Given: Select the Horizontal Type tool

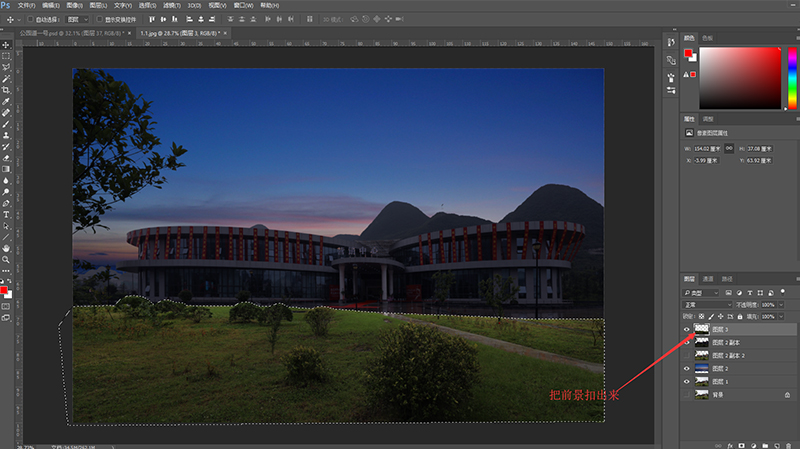Looking at the screenshot, I should 6,214.
